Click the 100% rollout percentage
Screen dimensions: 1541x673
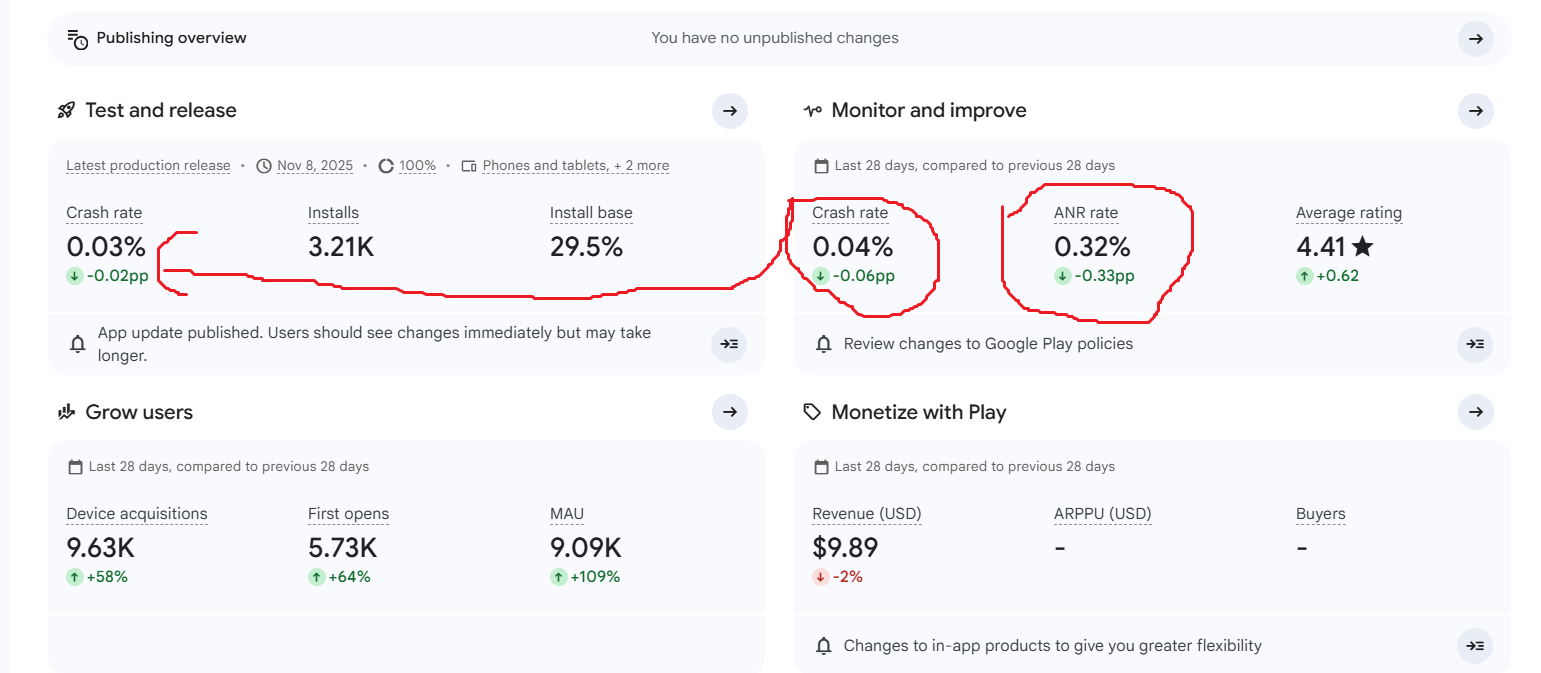[417, 166]
